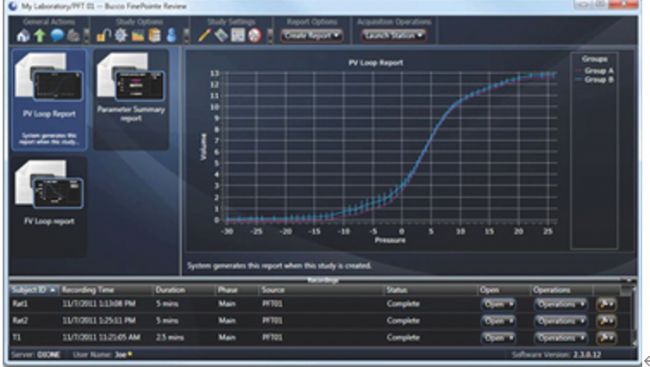Open the blue speech bubble icon
Viewport: 650px width, 367px height.
click(57, 36)
